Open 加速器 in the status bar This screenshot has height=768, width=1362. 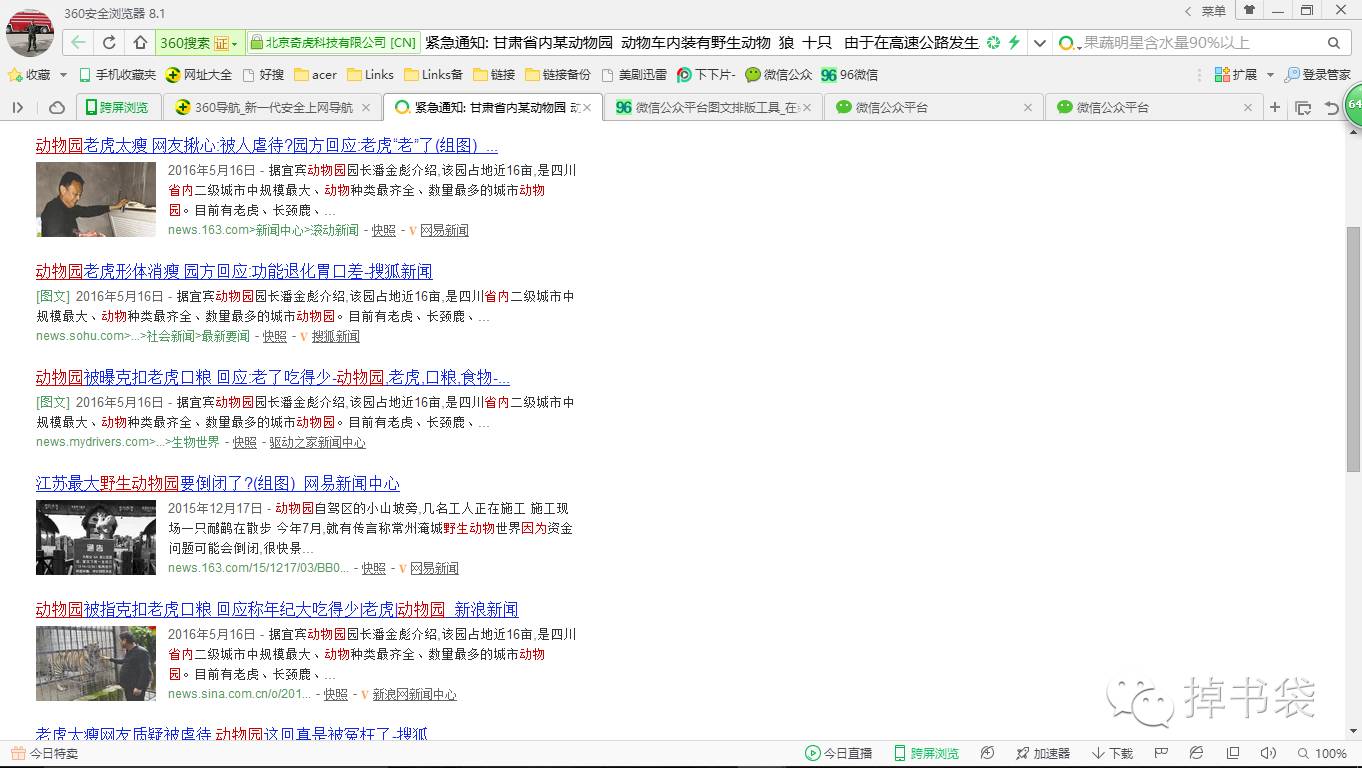pyautogui.click(x=1043, y=753)
